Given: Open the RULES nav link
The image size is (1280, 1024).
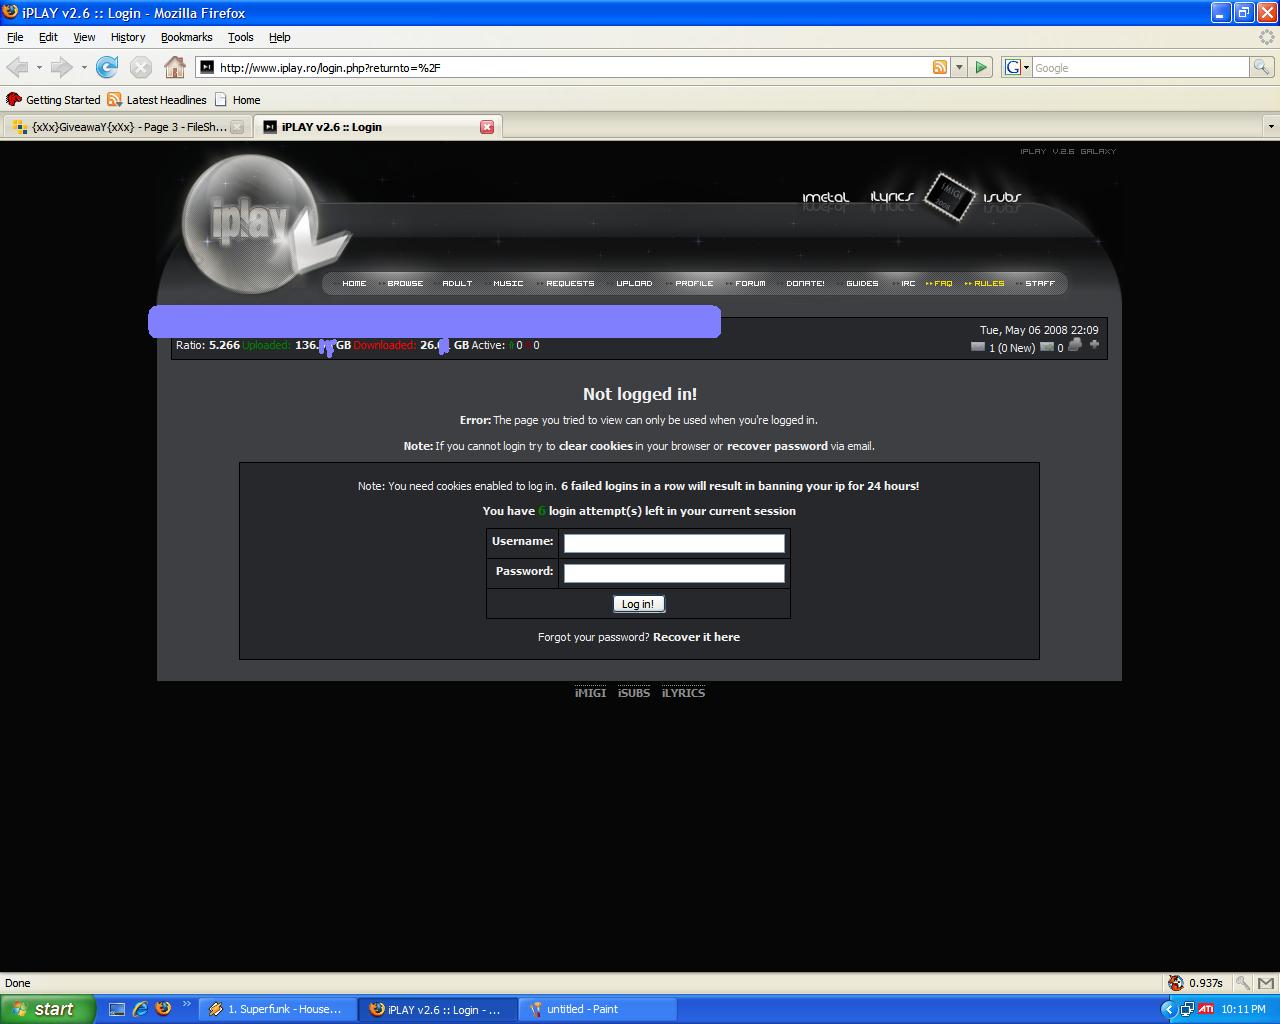Looking at the screenshot, I should [x=989, y=283].
